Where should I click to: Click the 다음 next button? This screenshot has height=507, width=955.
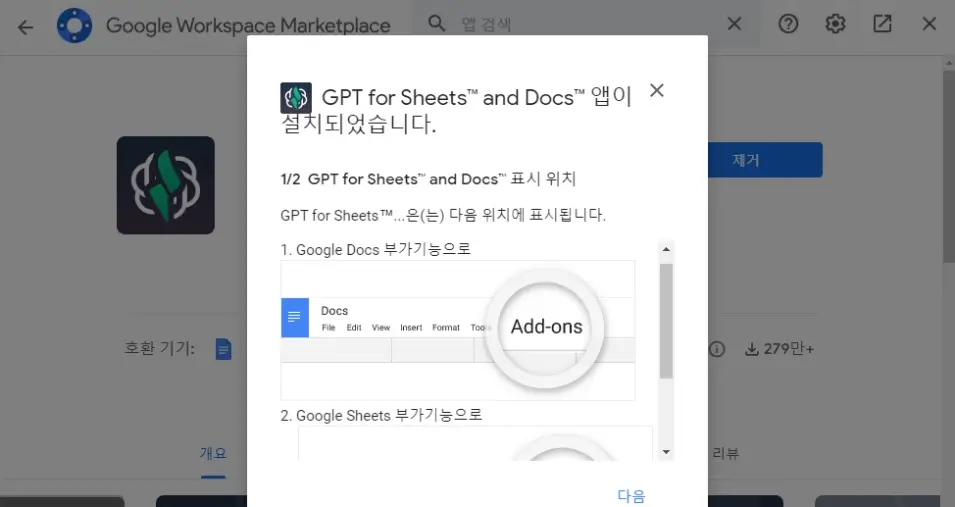point(631,495)
